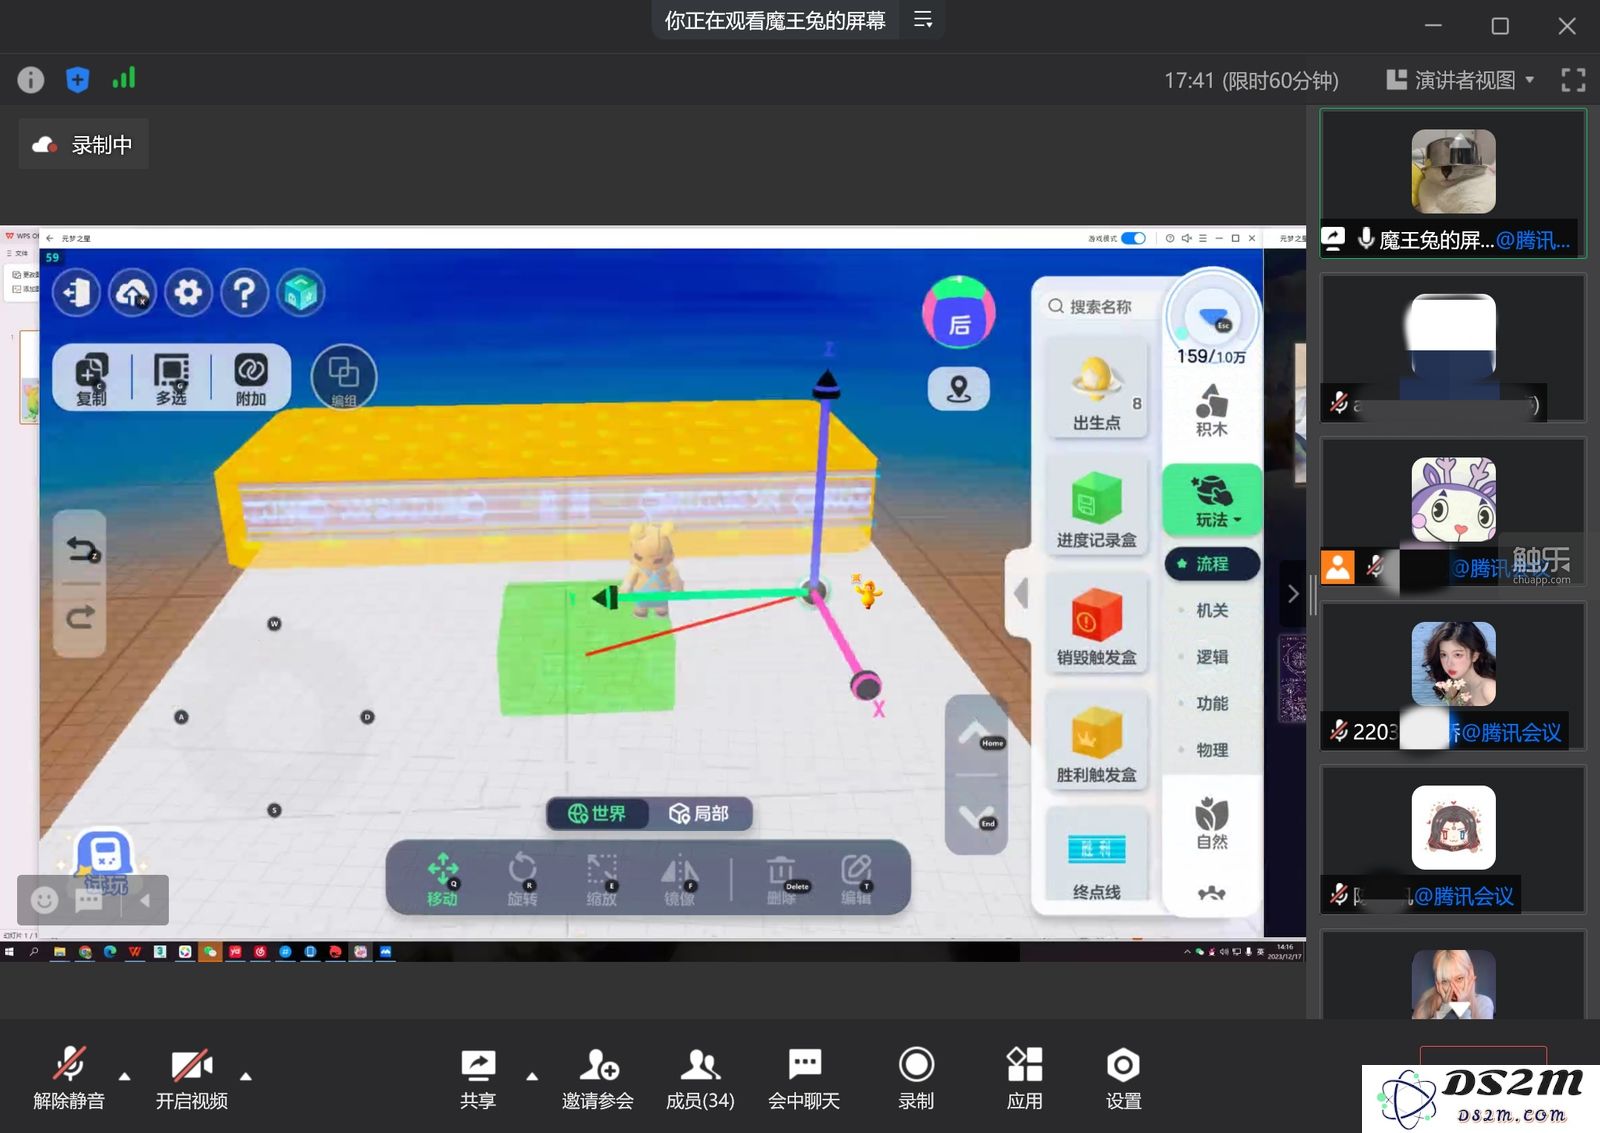
Task: Click the cloud upload icon in editor
Action: pos(132,293)
